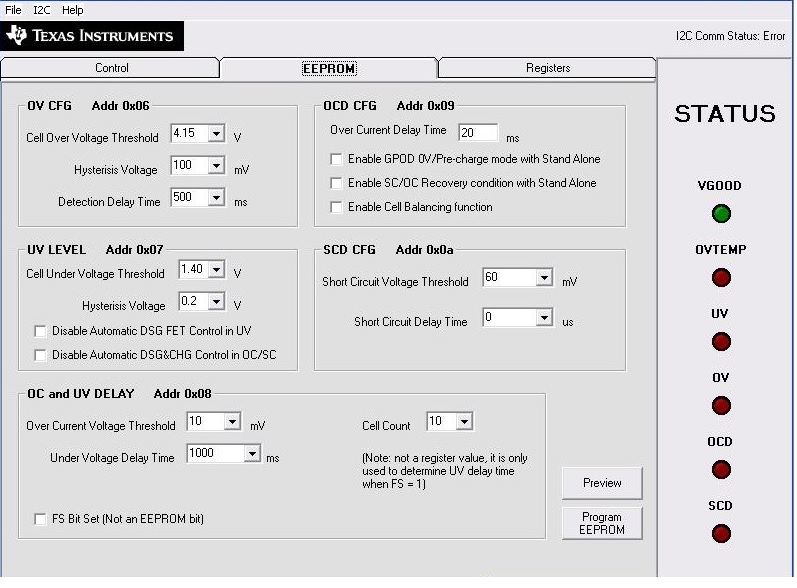Expand Short Circuit Voltage Threshold dropdown
The height and width of the screenshot is (588, 797).
[543, 277]
